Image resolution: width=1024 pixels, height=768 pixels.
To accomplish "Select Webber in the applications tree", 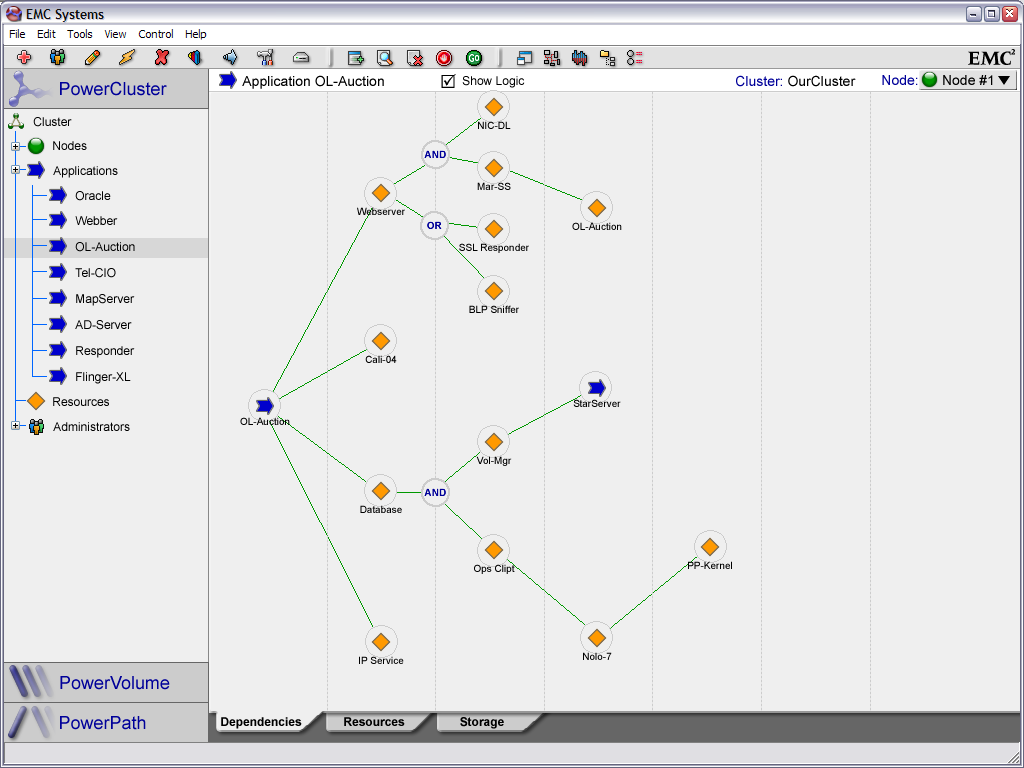I will pos(96,221).
